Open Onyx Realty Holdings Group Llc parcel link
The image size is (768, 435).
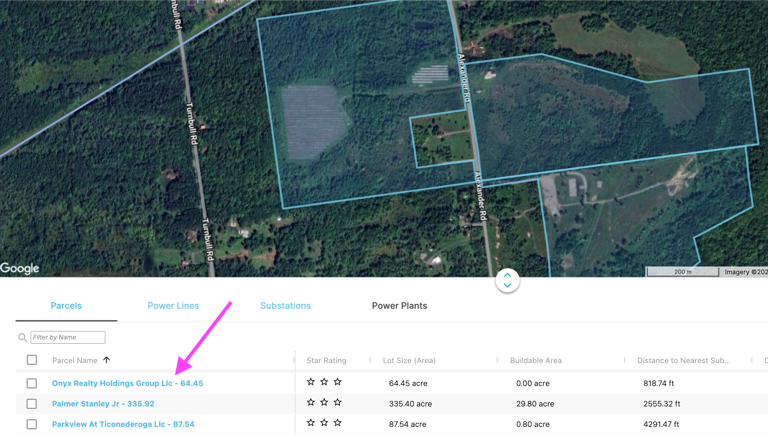pyautogui.click(x=127, y=383)
